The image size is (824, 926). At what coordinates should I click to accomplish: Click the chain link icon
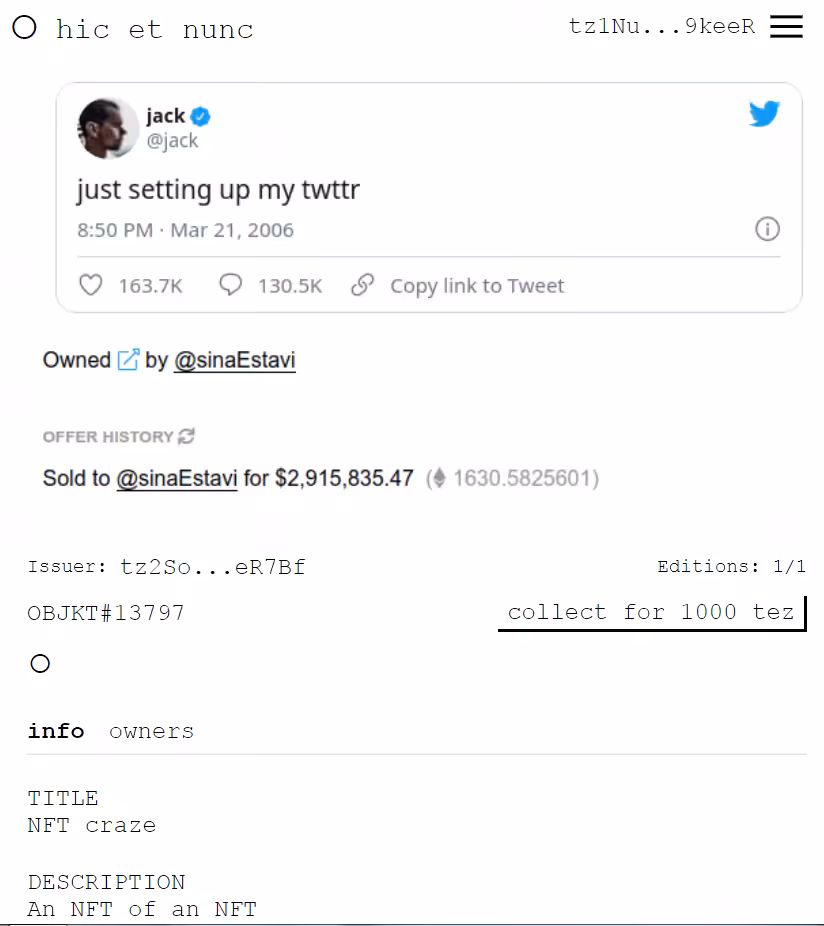(x=363, y=285)
